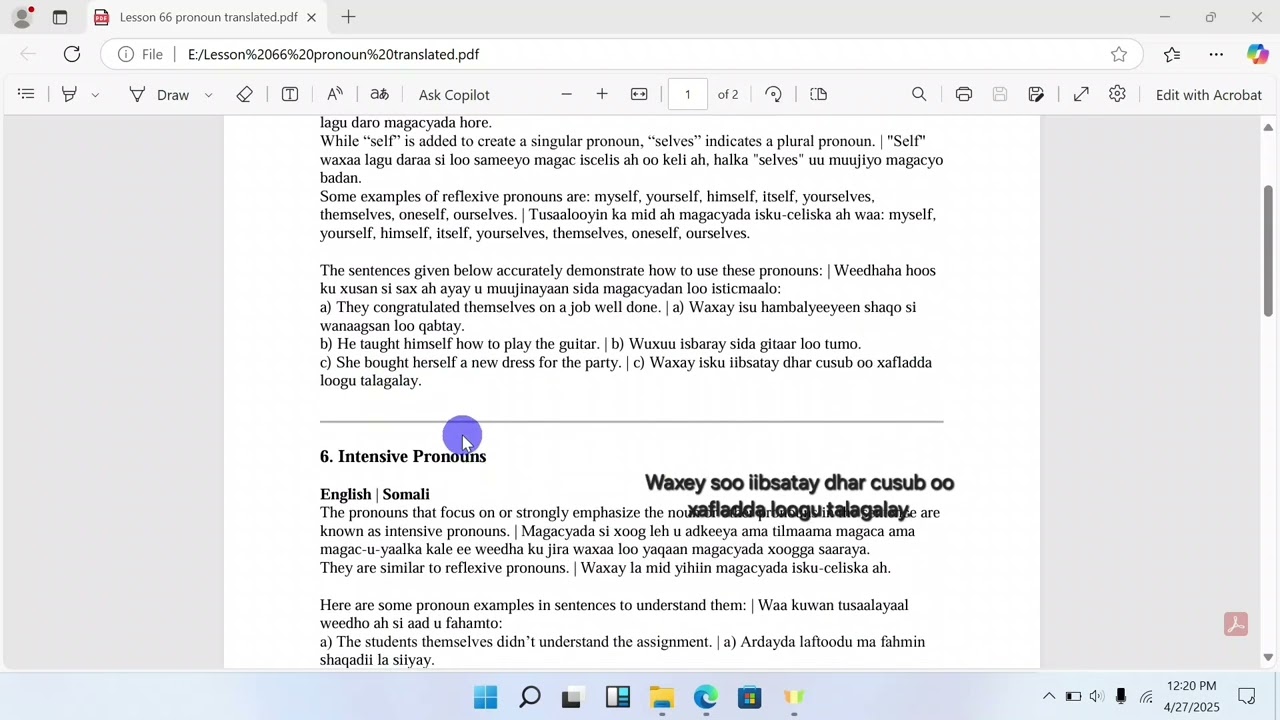The height and width of the screenshot is (720, 1280).
Task: Open the PDF table of contents icon
Action: tap(26, 94)
